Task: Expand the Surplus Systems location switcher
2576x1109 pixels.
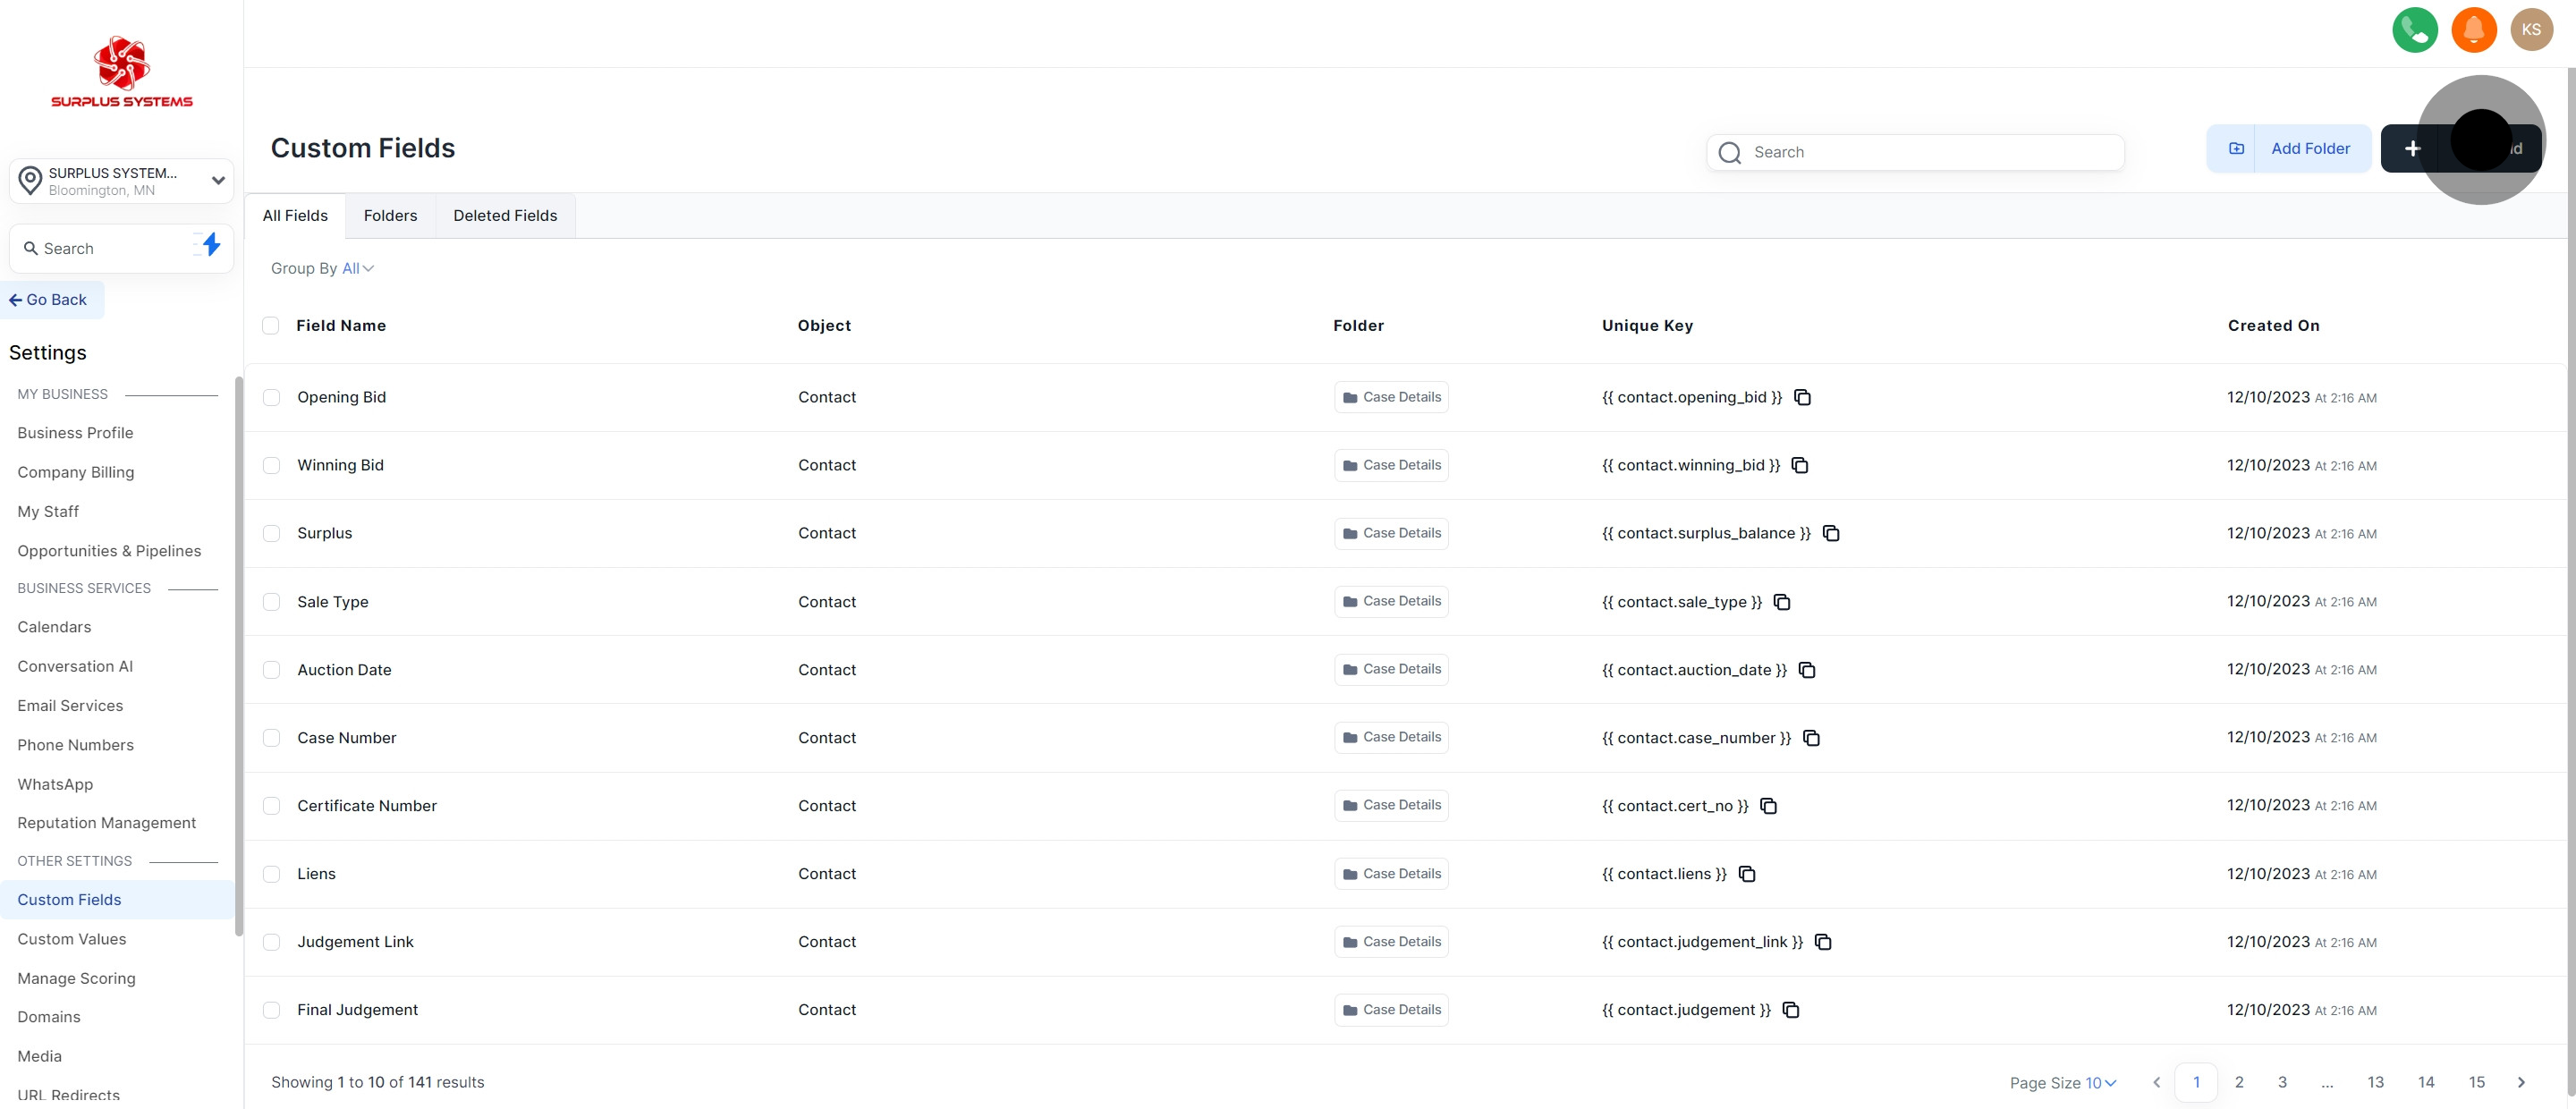Action: 217,181
